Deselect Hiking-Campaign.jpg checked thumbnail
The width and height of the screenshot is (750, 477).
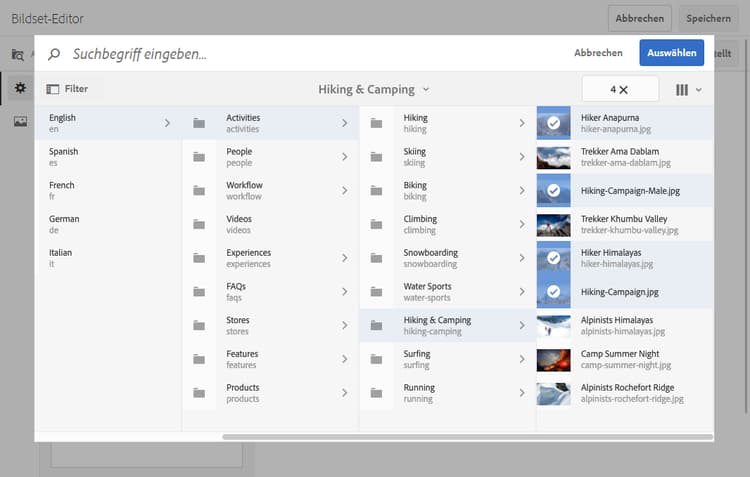pos(553,291)
